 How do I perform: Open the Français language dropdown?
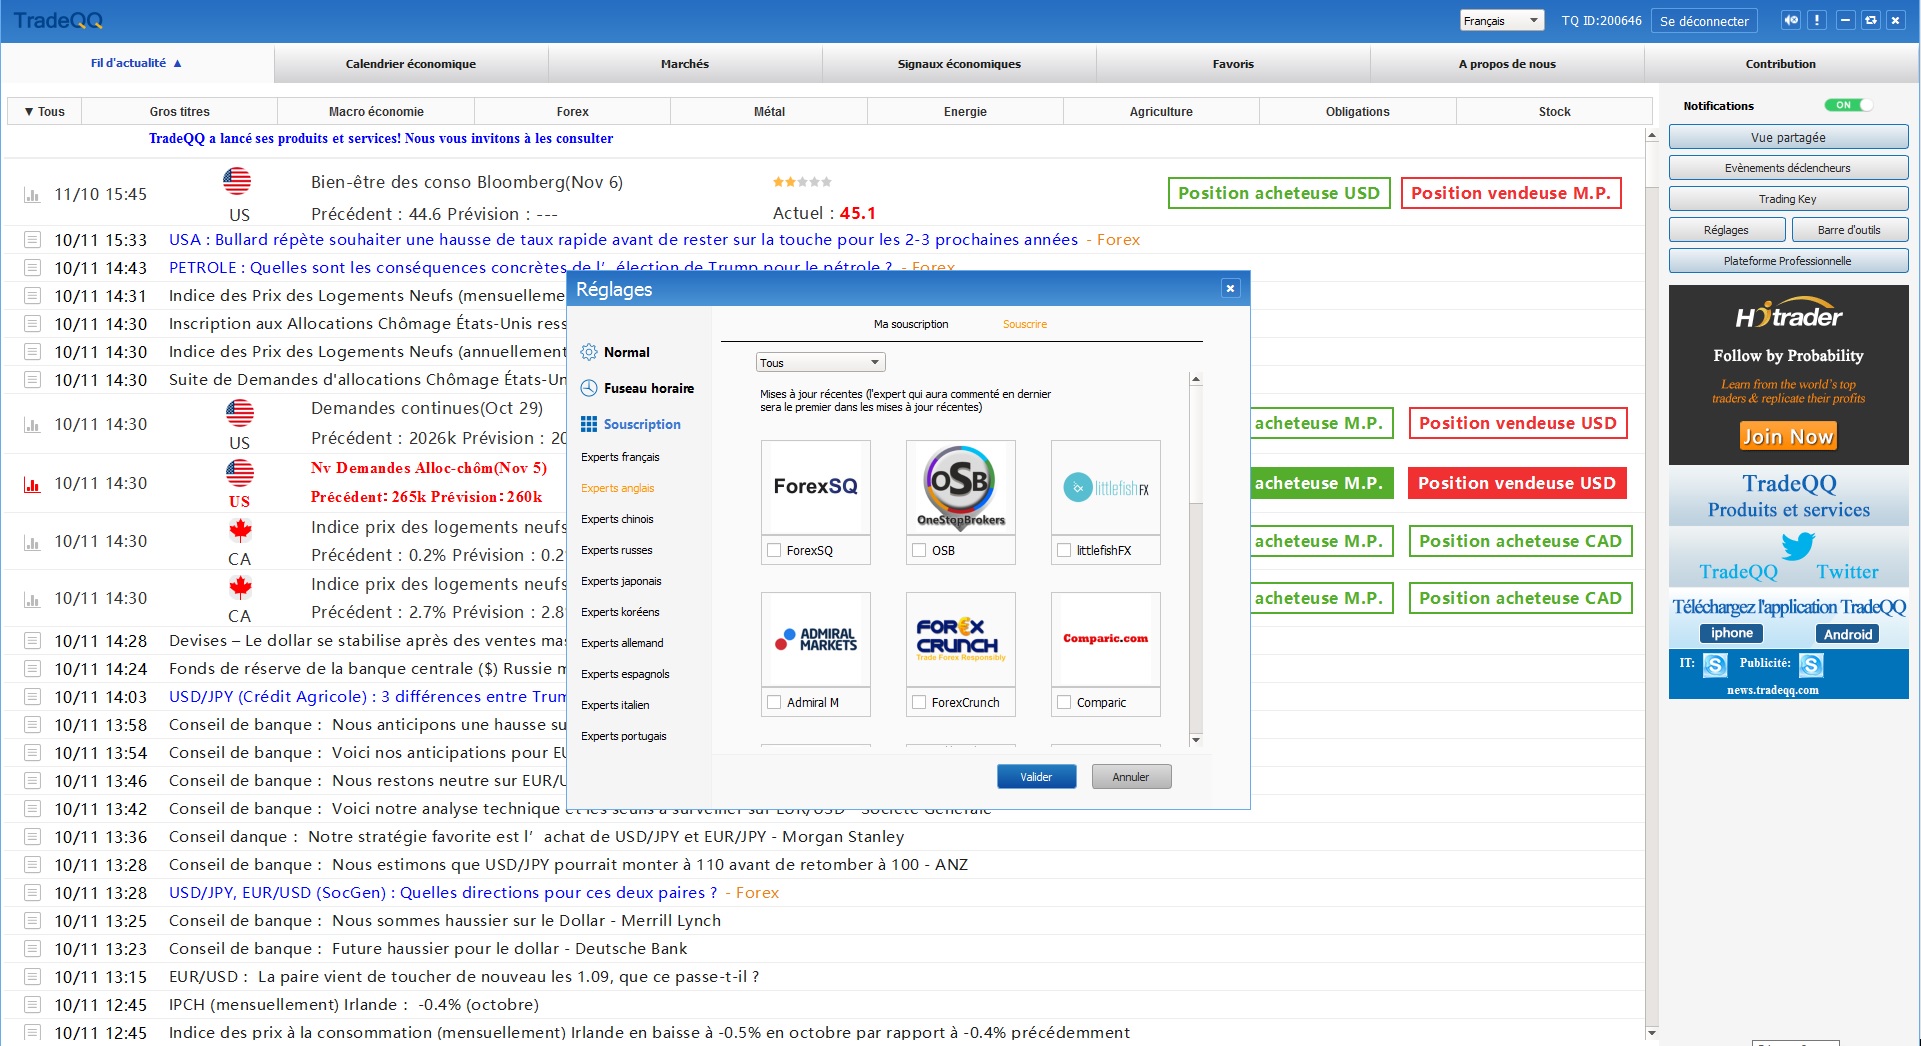[1501, 21]
